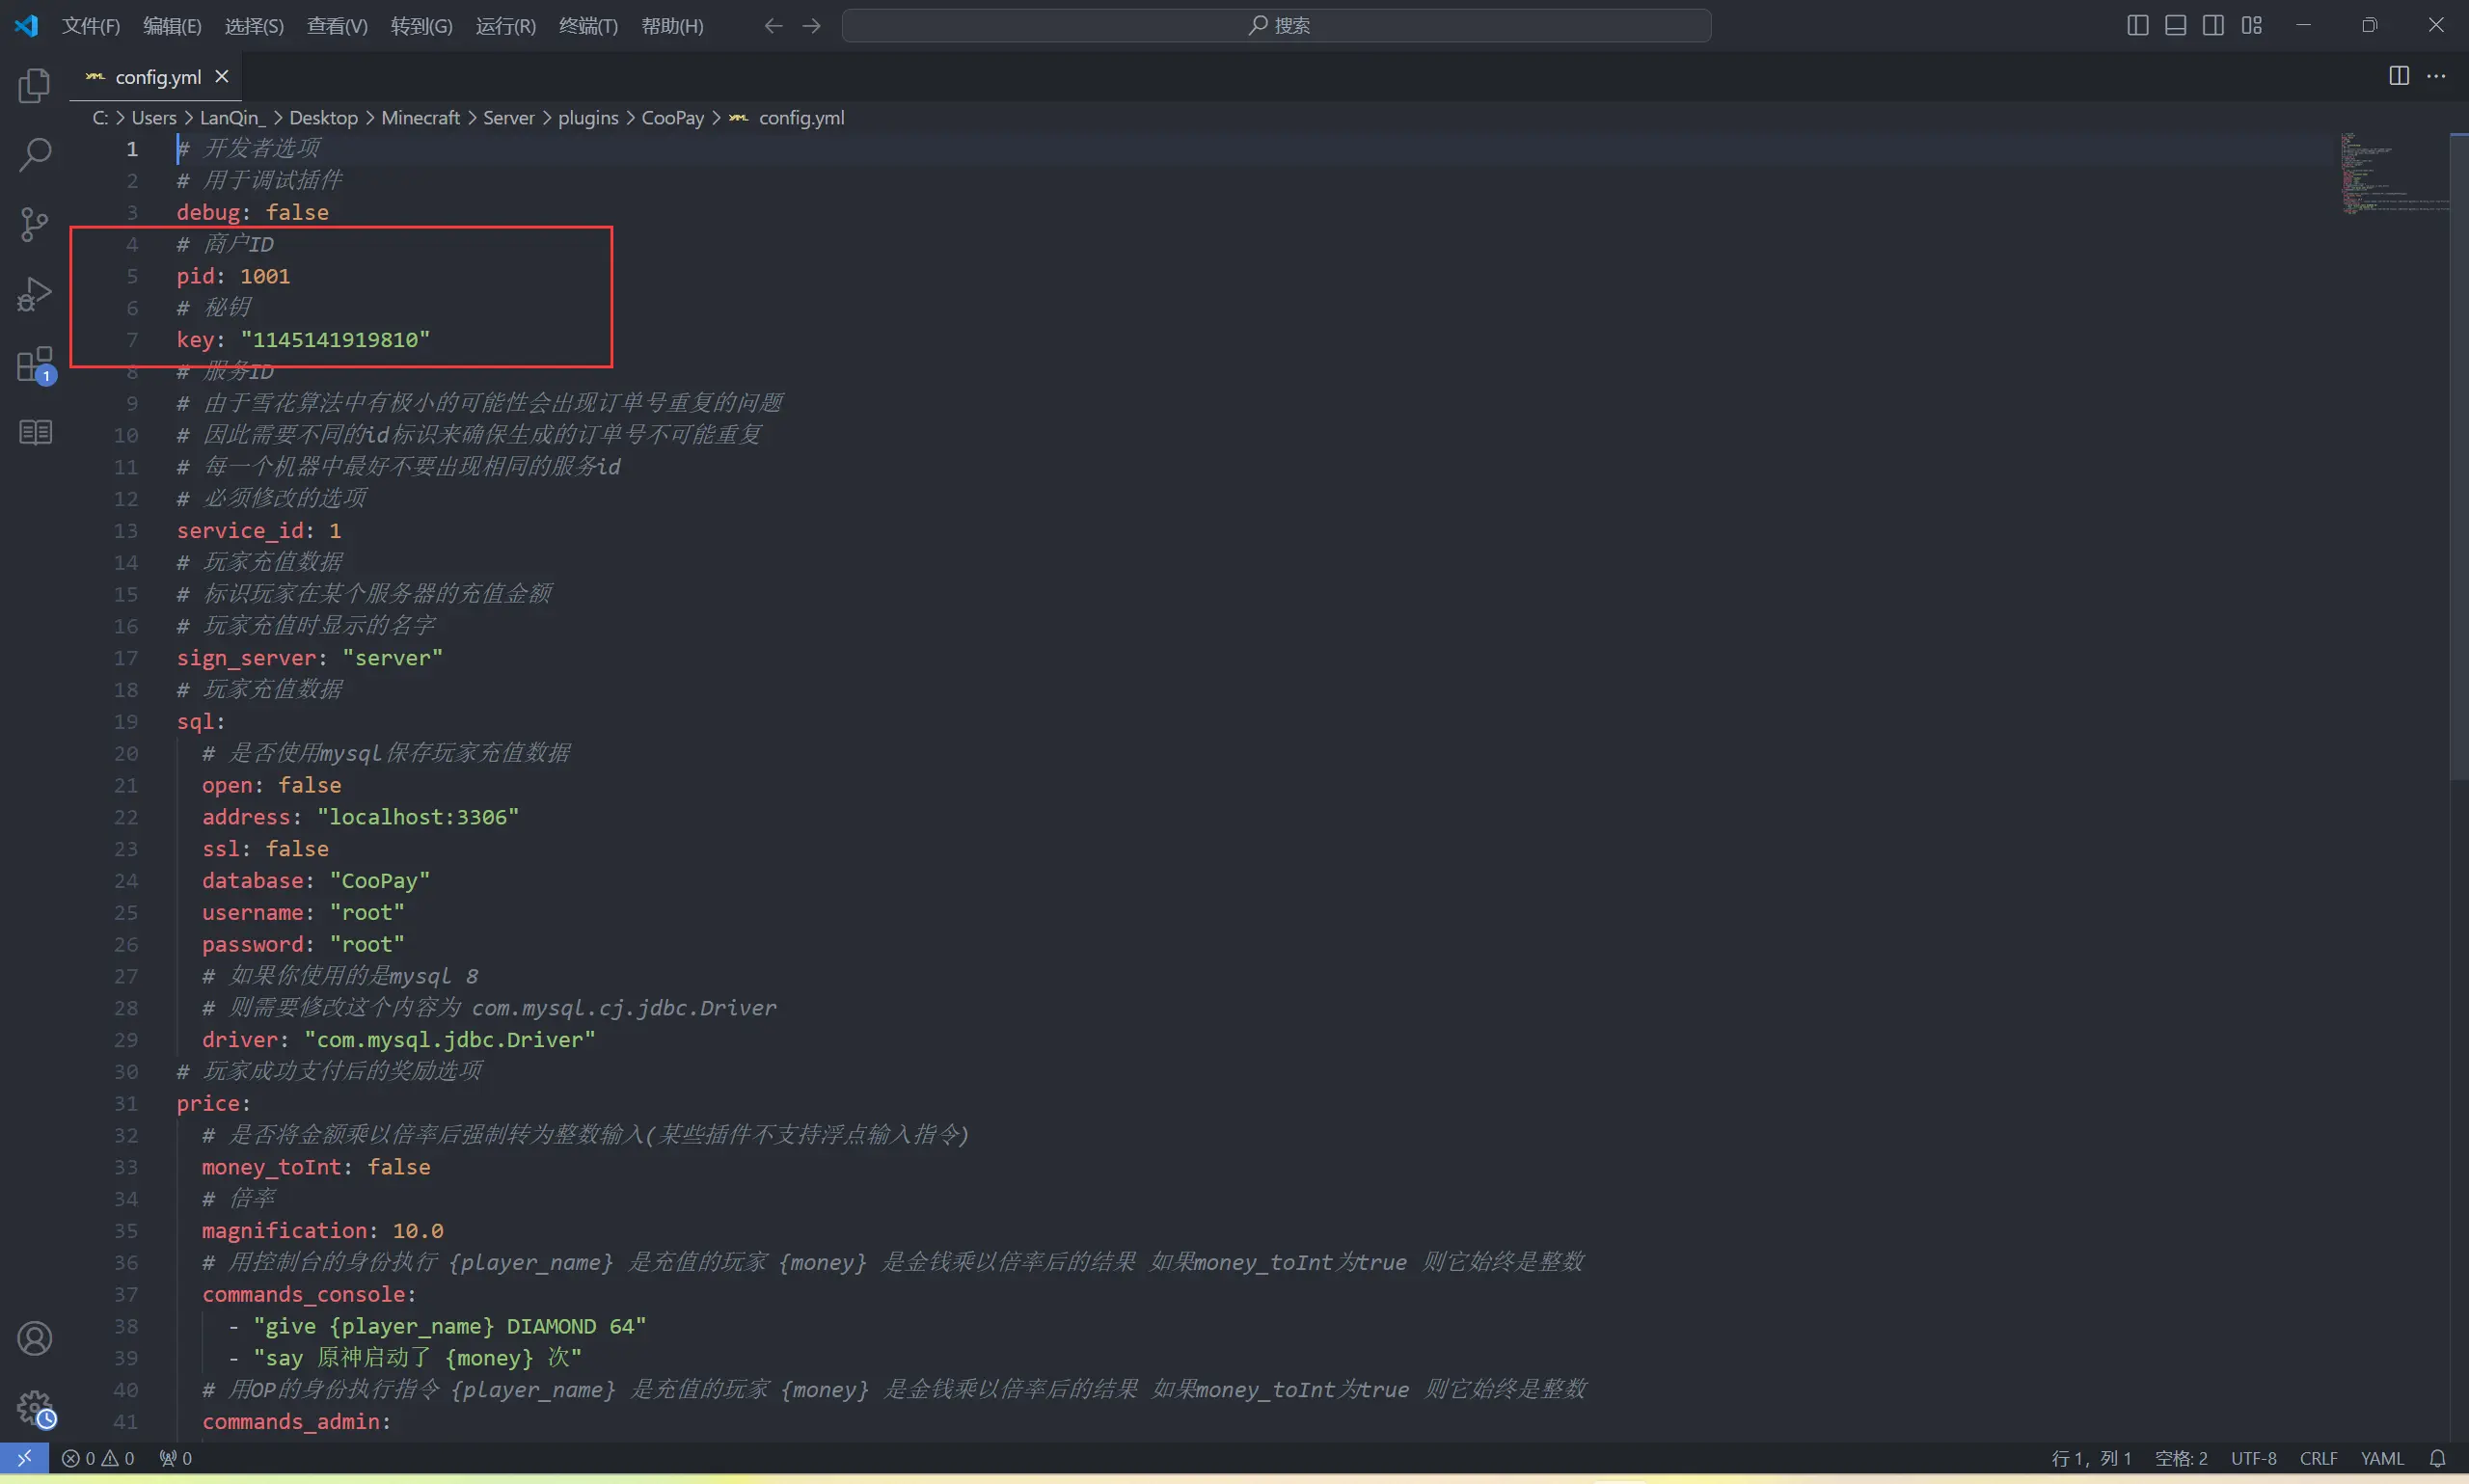
Task: Open the Search sidebar icon
Action: click(x=34, y=155)
